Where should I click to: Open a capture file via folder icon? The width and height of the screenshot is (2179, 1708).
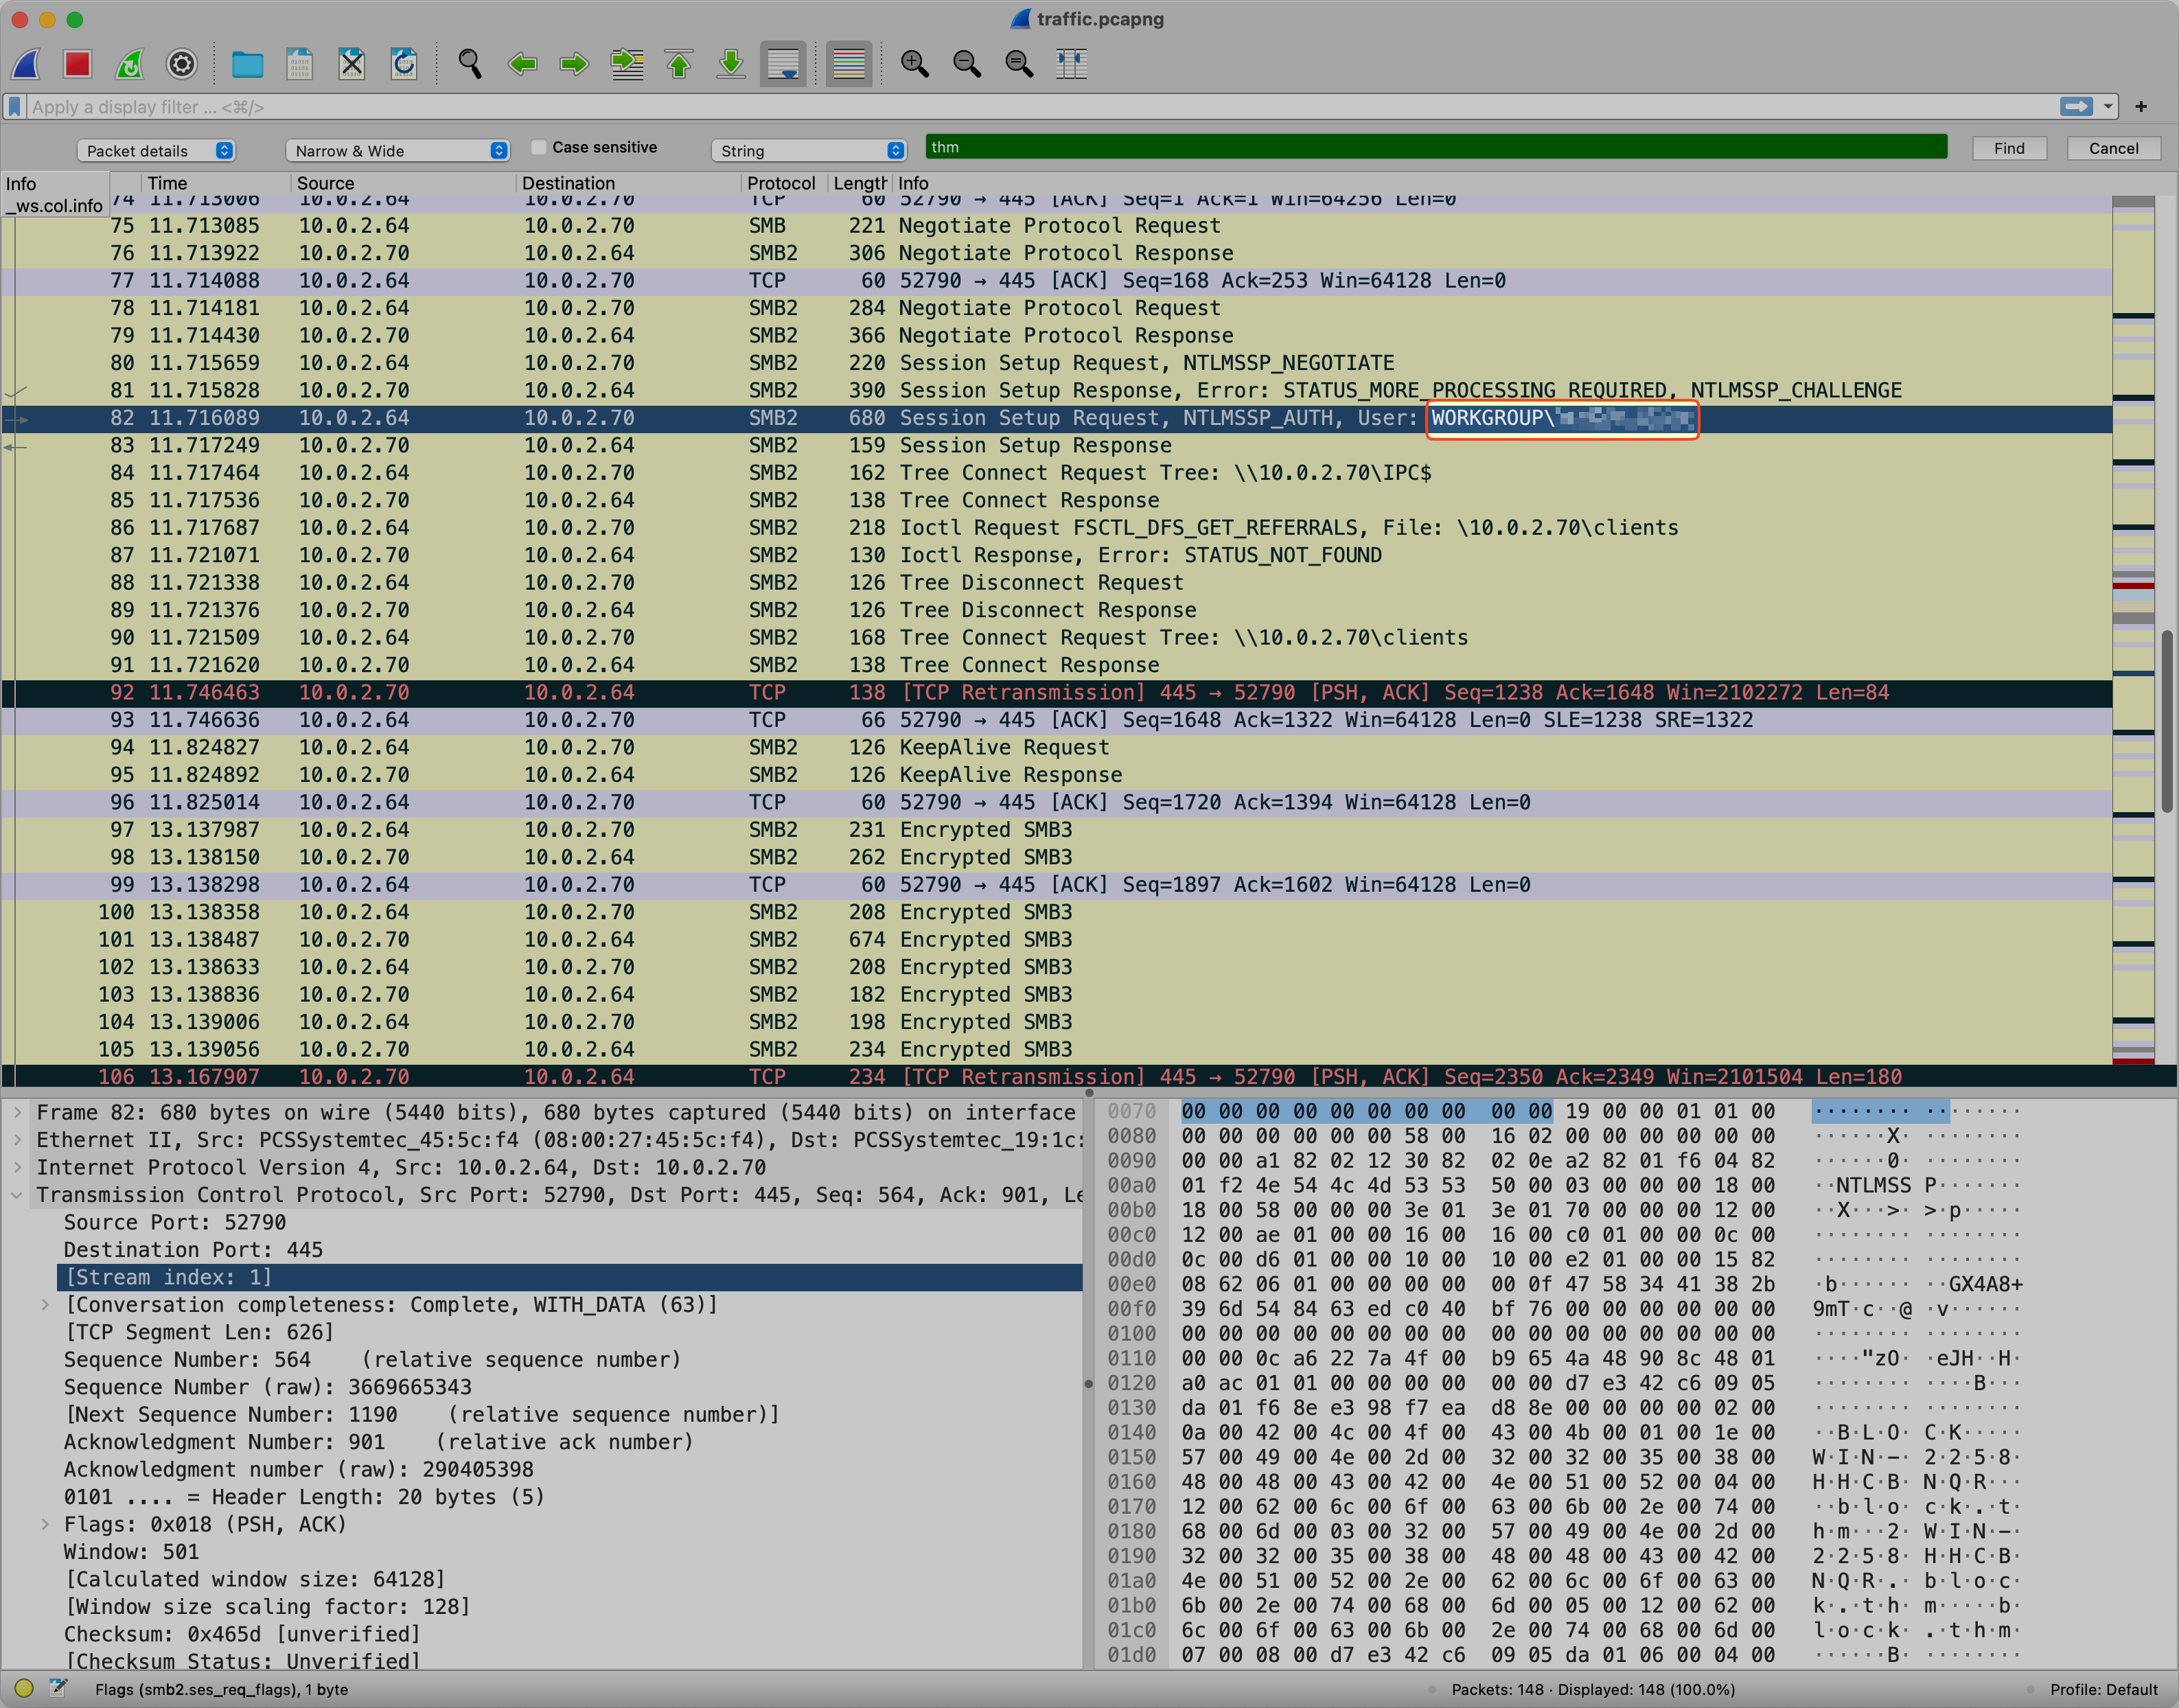pos(248,64)
